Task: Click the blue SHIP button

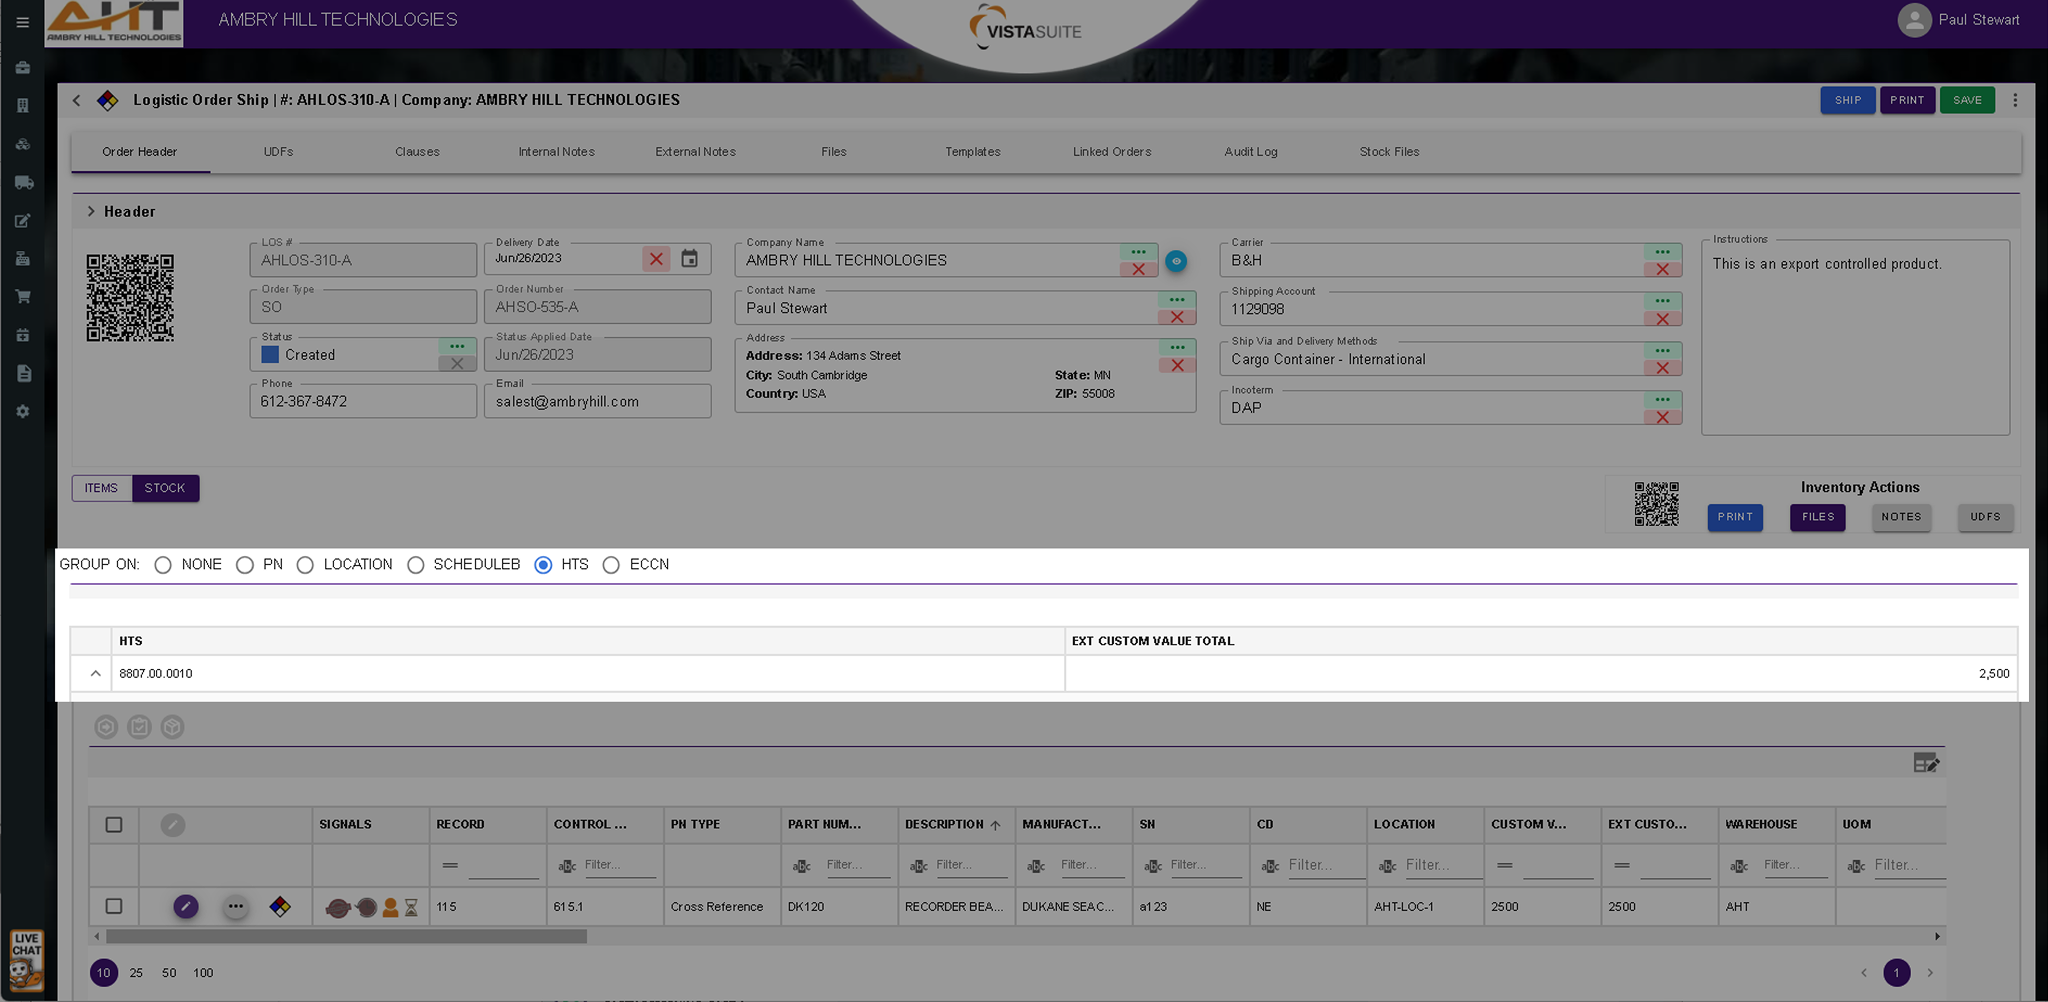Action: pyautogui.click(x=1847, y=100)
